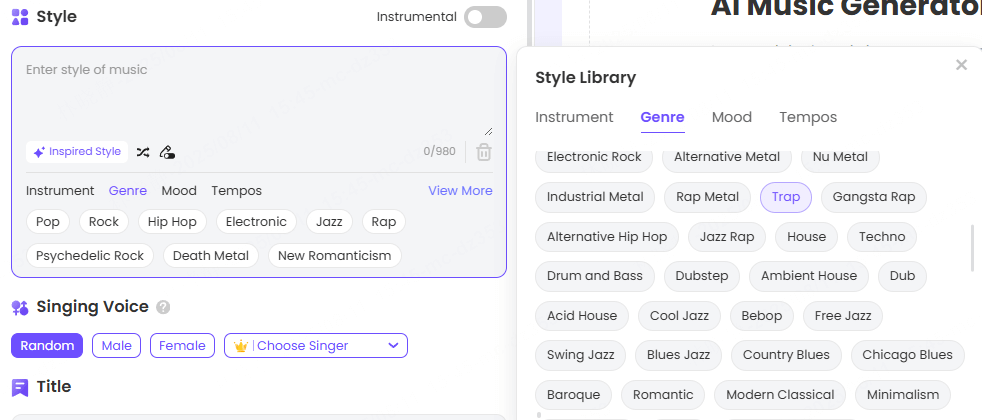Click the Style section grid icon
982x420 pixels.
tap(20, 17)
